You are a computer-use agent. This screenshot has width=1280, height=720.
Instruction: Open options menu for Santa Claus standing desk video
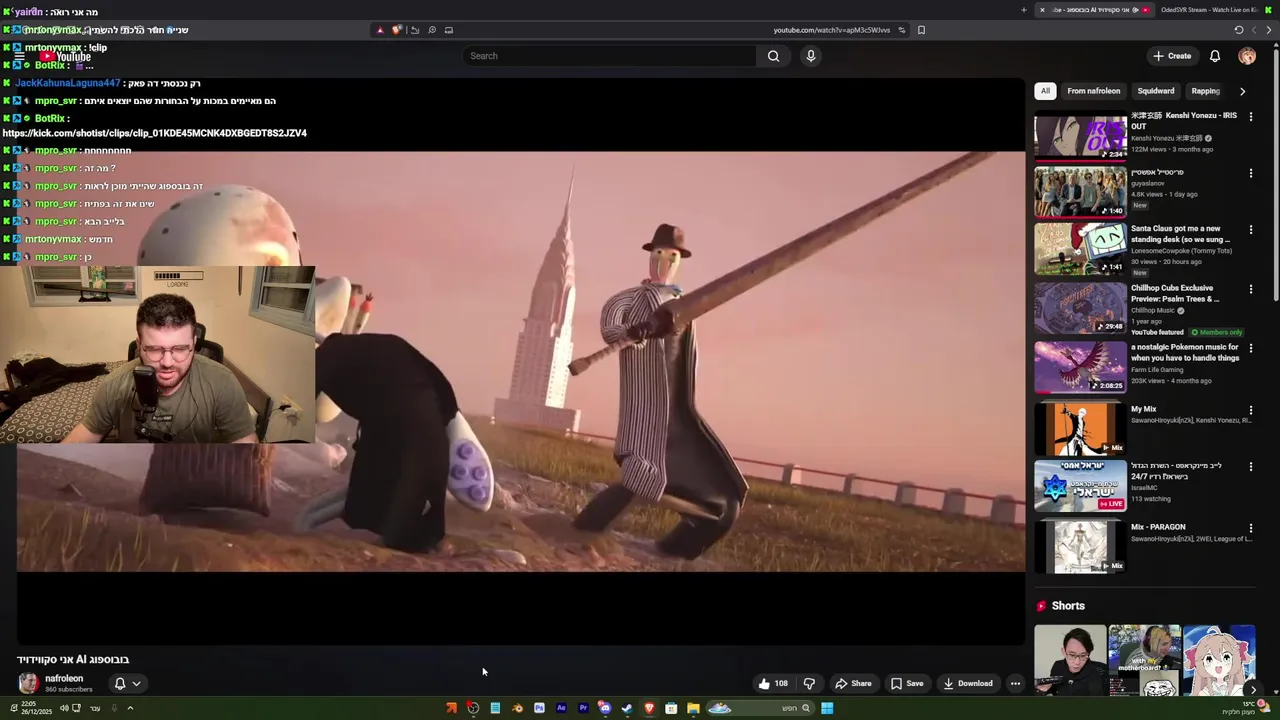point(1250,230)
